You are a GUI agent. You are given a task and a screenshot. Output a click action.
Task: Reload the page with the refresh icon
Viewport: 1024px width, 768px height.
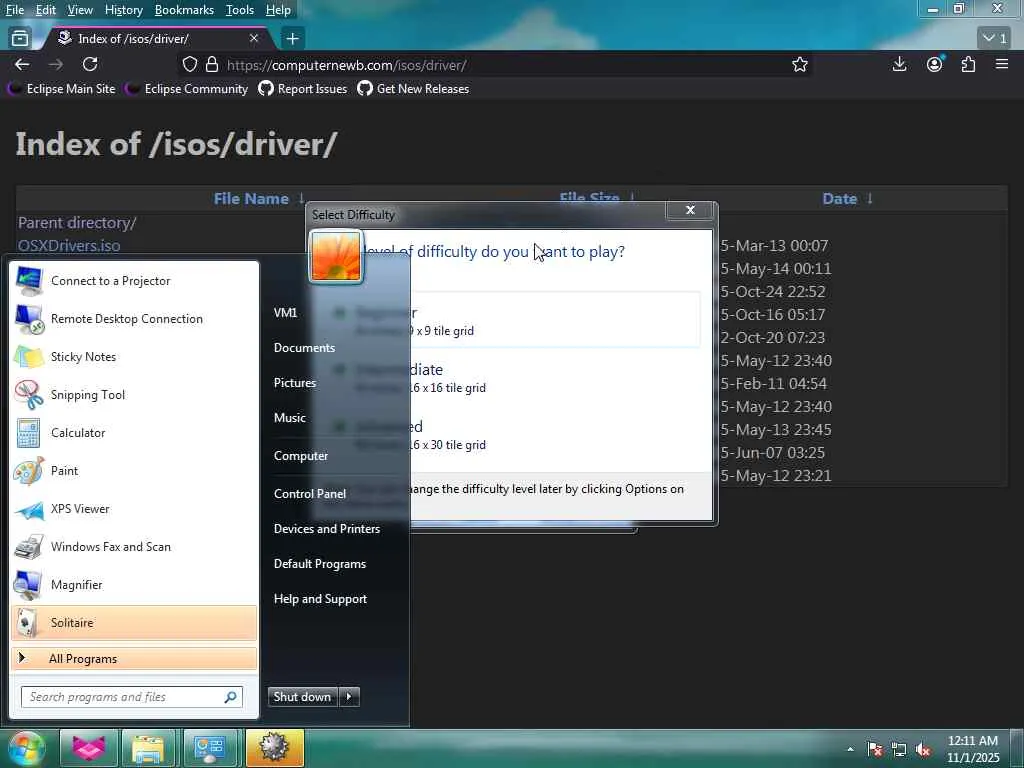coord(90,65)
